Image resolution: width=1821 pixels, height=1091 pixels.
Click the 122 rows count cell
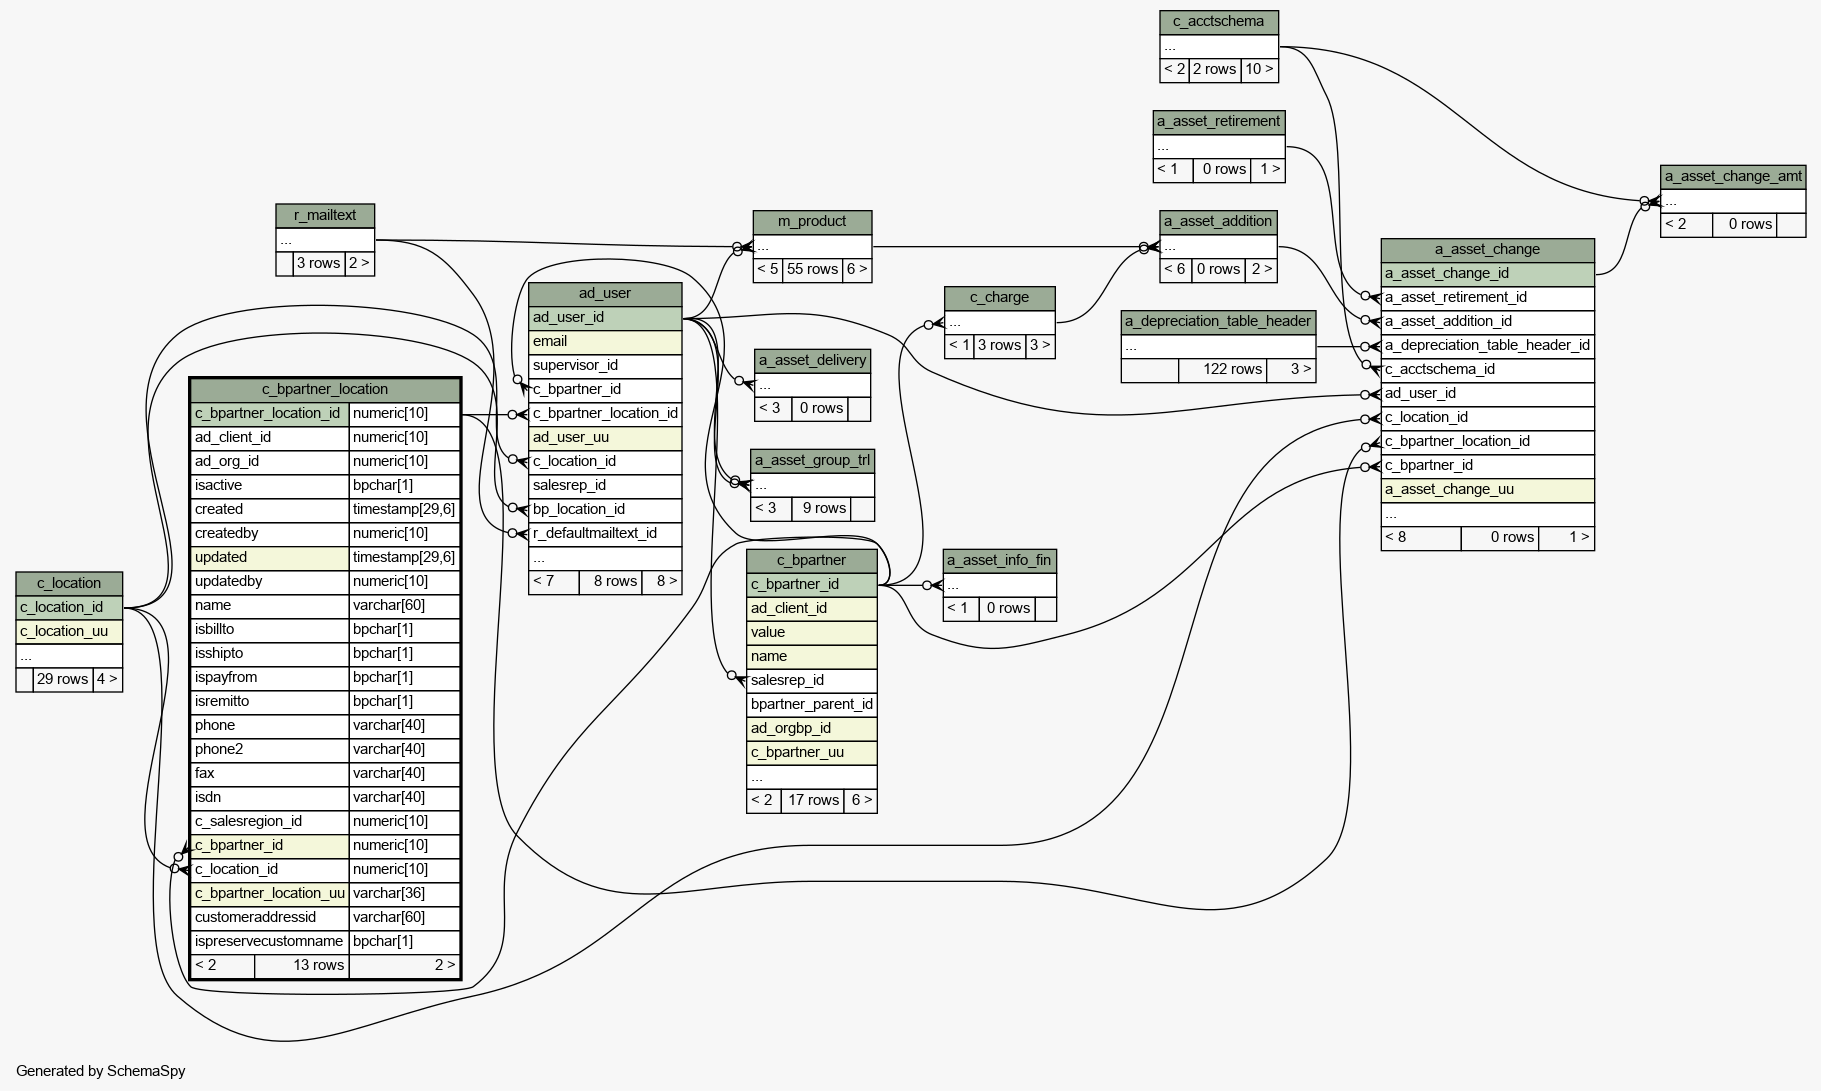pyautogui.click(x=1222, y=370)
